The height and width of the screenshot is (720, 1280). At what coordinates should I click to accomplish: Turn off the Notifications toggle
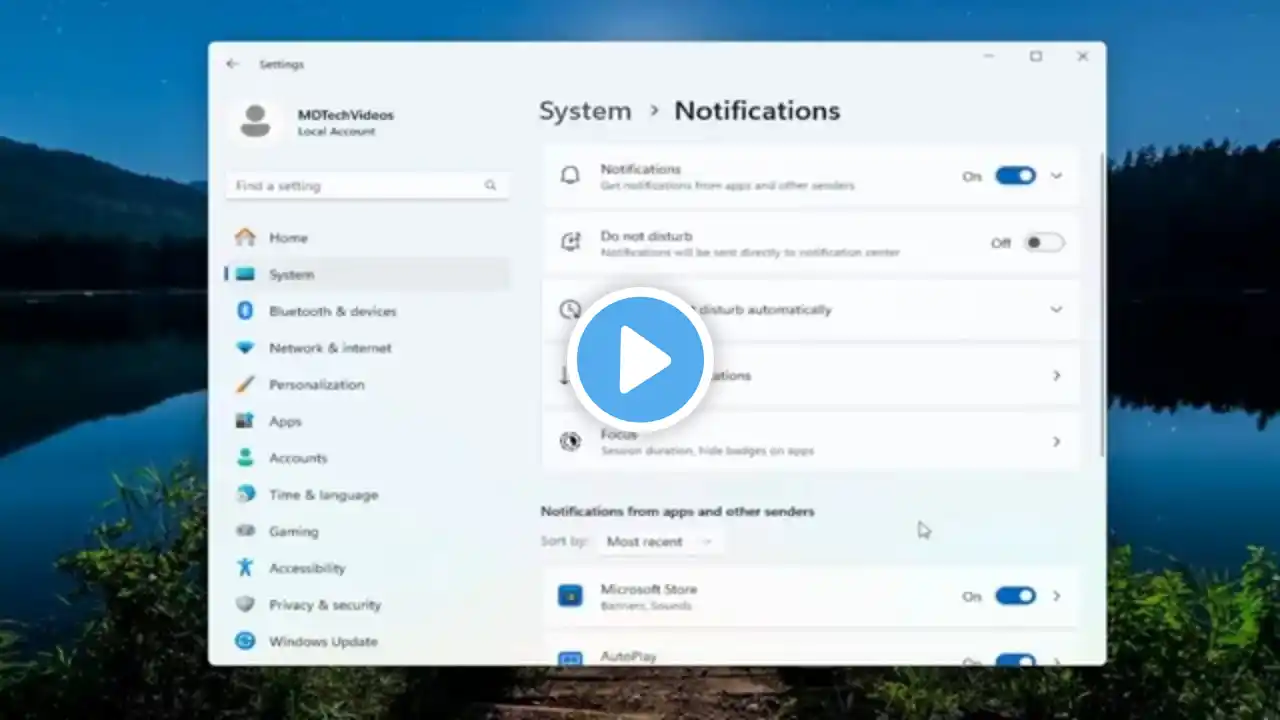coord(1015,176)
